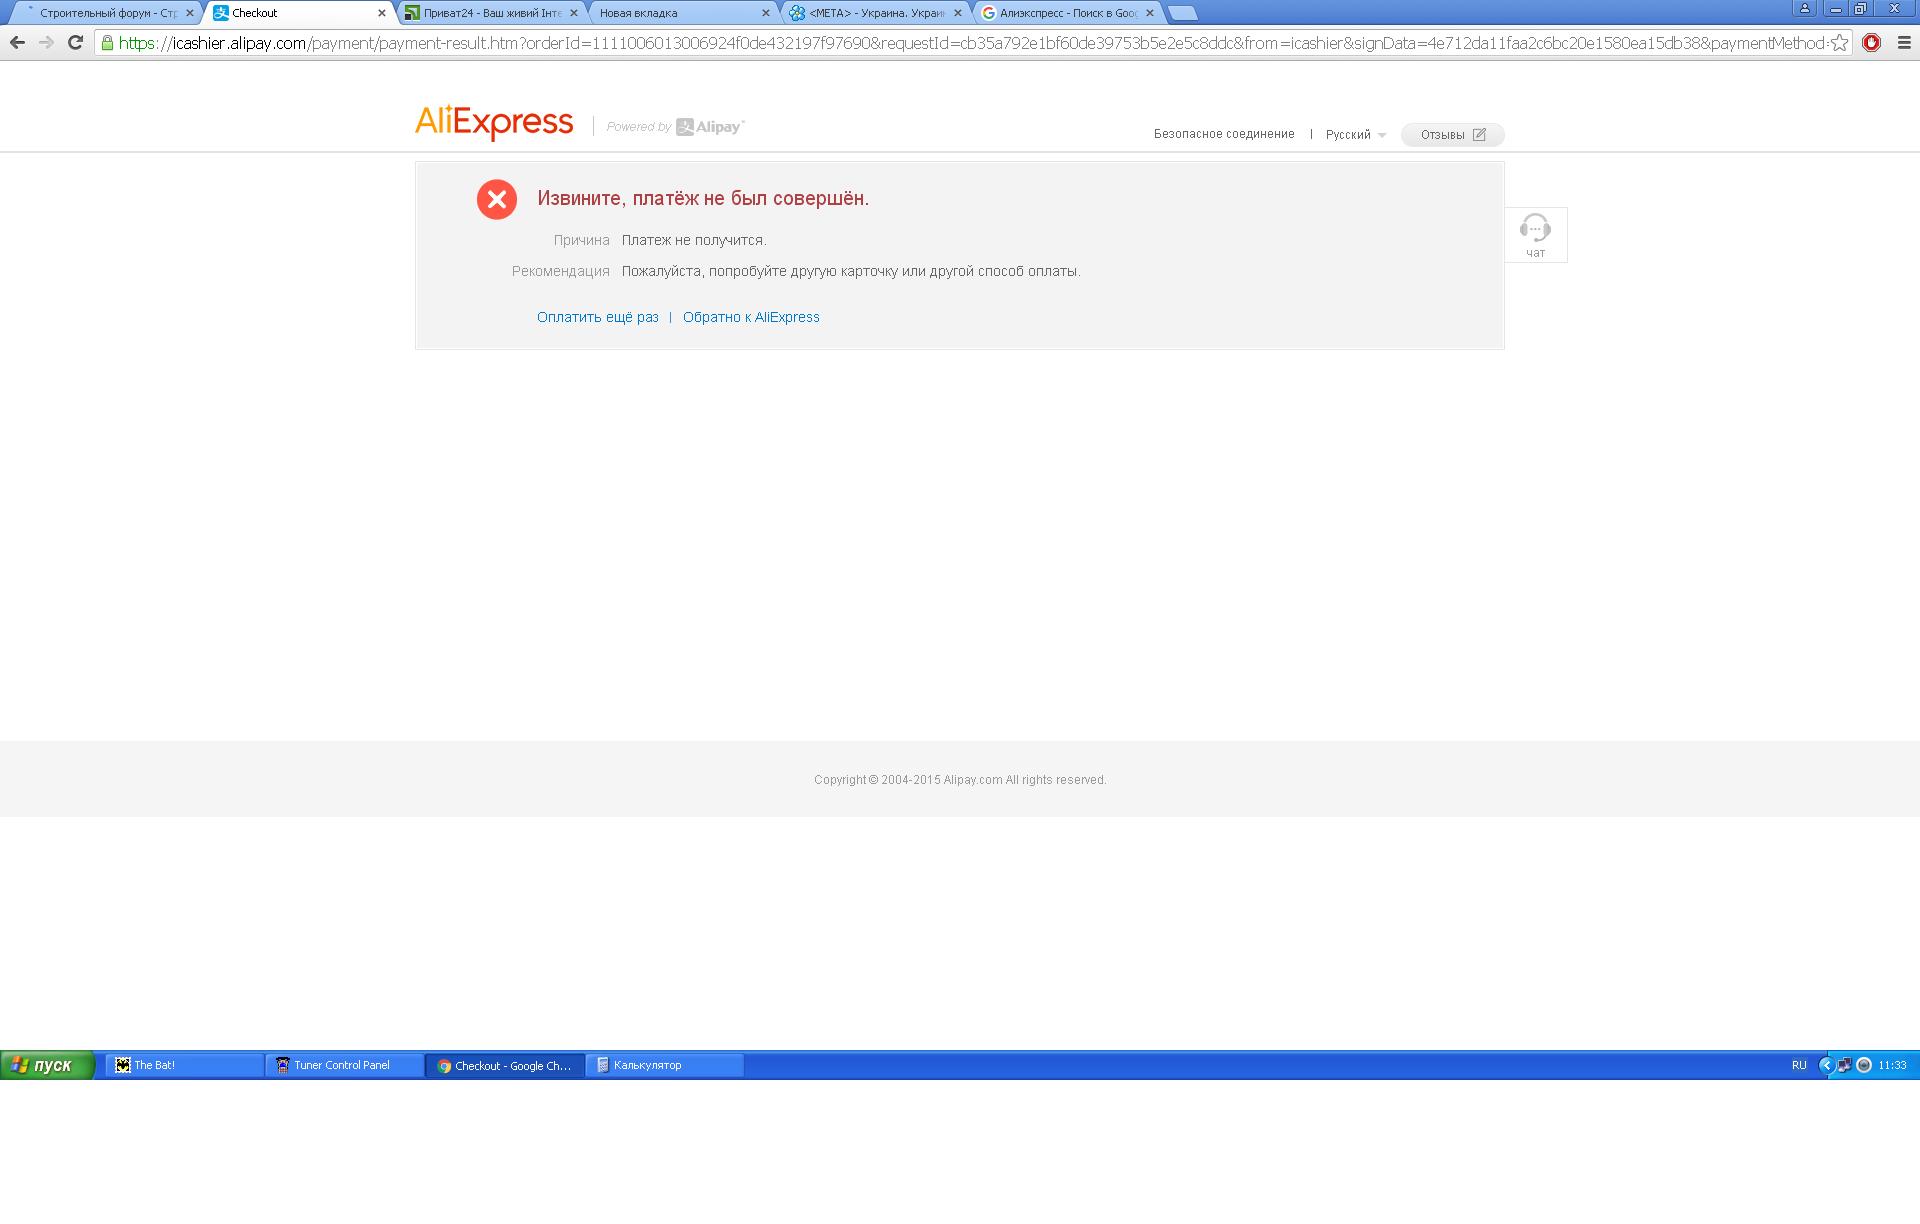This screenshot has height=1224, width=1920.
Task: Click the AliExpress logo
Action: point(494,122)
